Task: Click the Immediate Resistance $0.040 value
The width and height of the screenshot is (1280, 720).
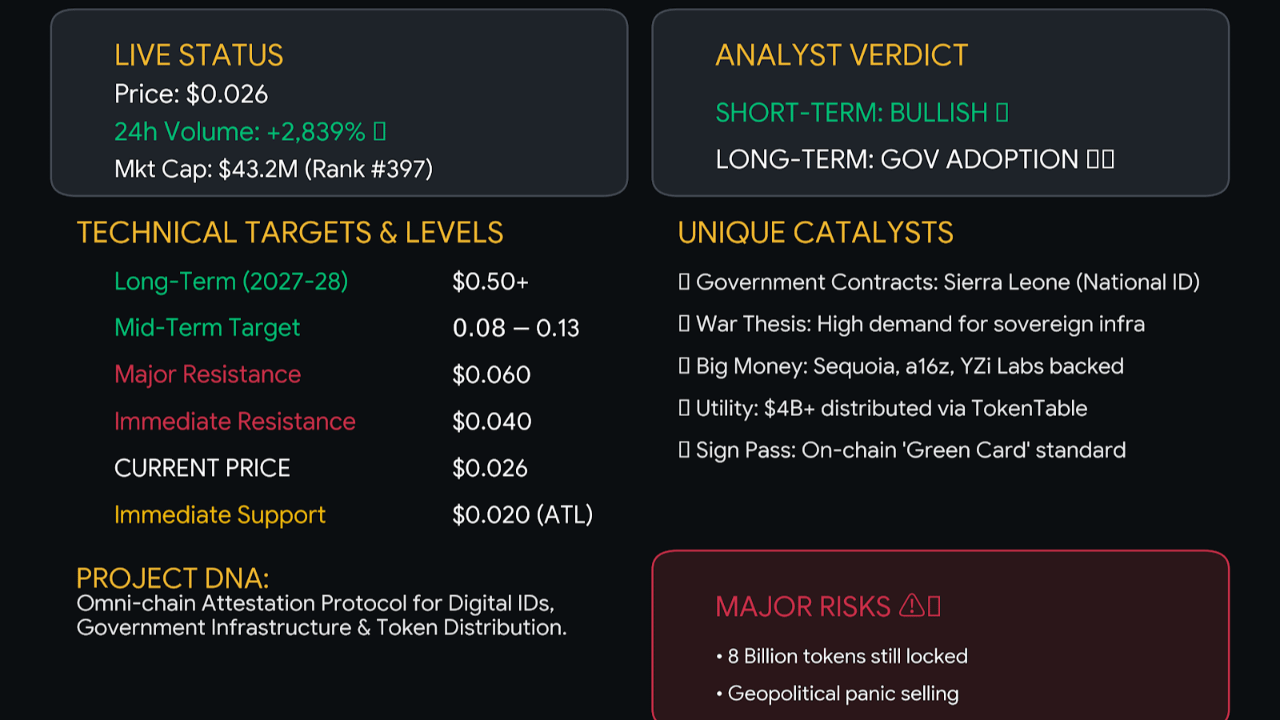Action: (x=491, y=422)
